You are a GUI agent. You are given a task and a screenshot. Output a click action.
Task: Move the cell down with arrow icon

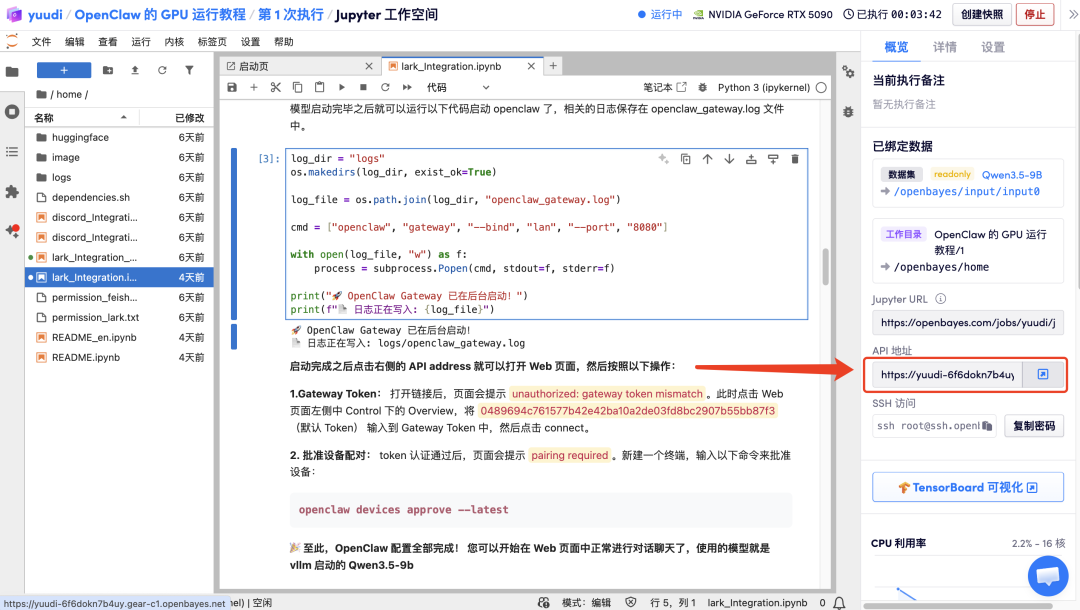pyautogui.click(x=729, y=159)
